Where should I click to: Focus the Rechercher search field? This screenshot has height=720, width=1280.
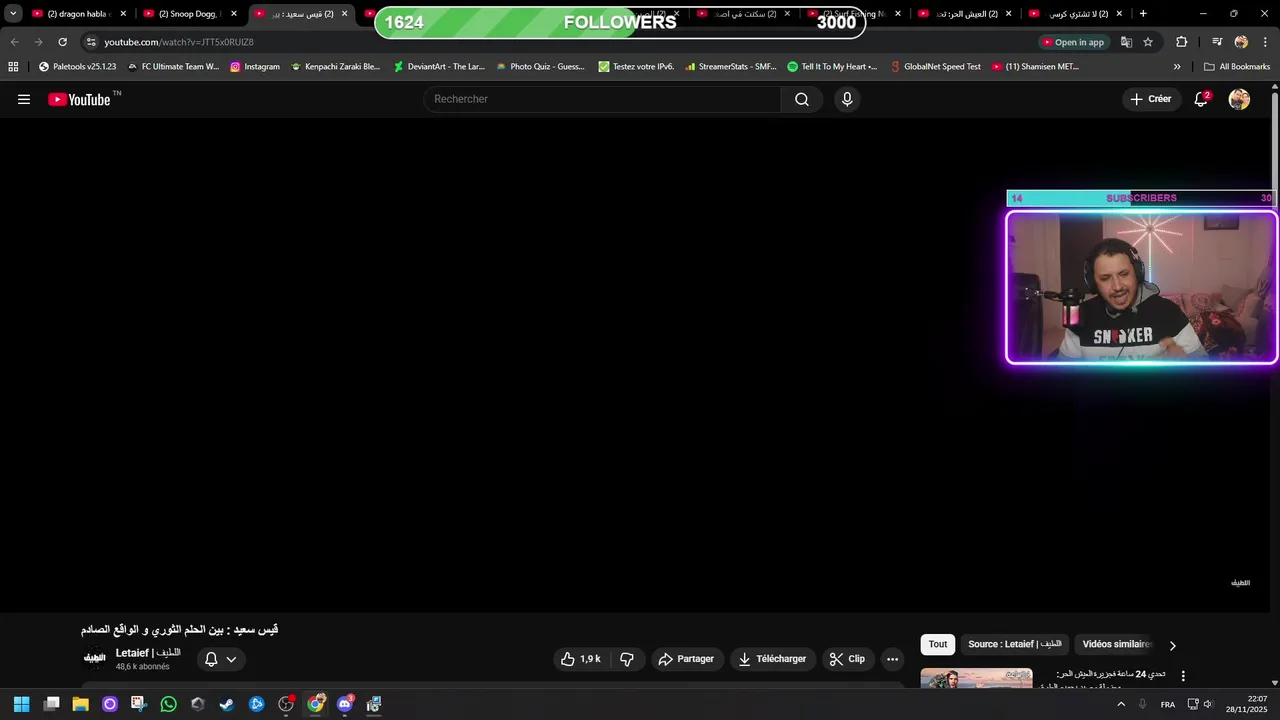point(602,99)
